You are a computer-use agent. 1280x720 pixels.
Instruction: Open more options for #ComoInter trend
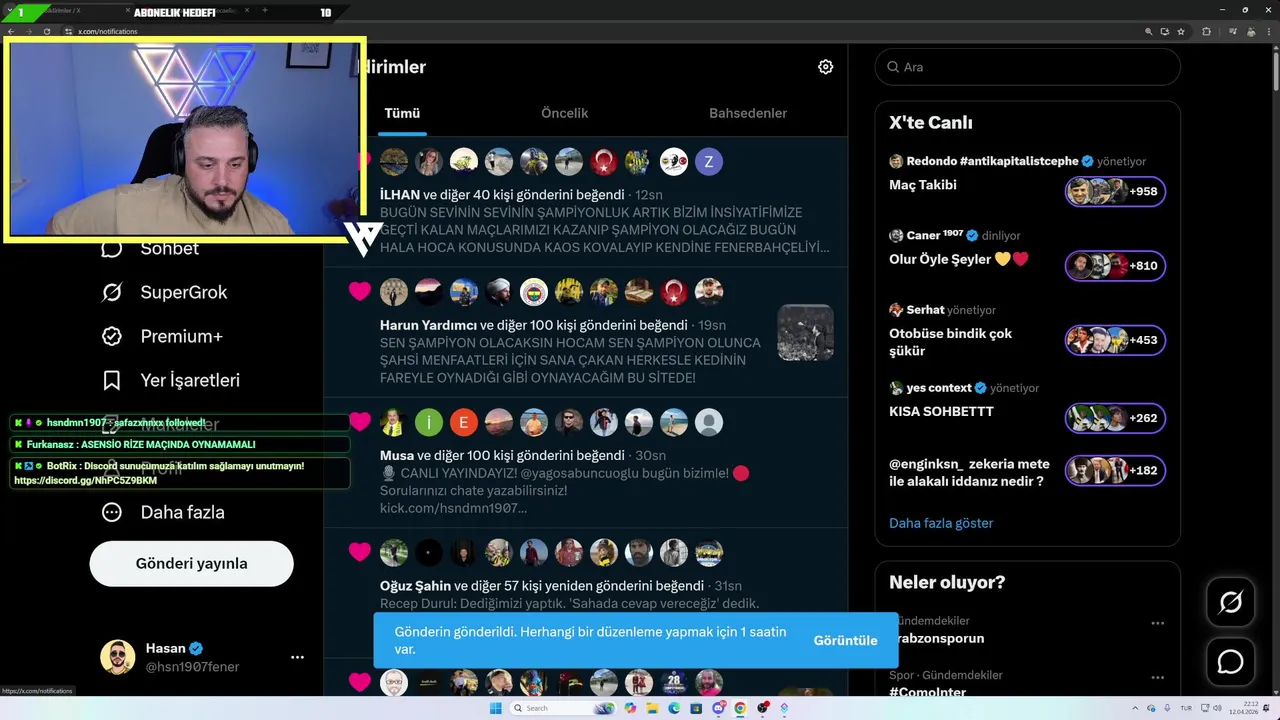(1157, 678)
